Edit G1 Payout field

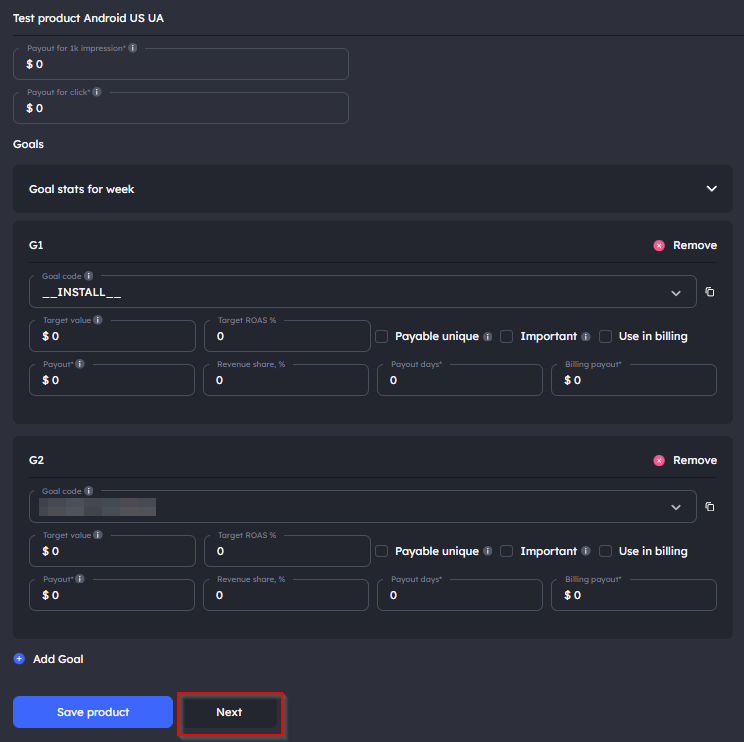coord(112,380)
